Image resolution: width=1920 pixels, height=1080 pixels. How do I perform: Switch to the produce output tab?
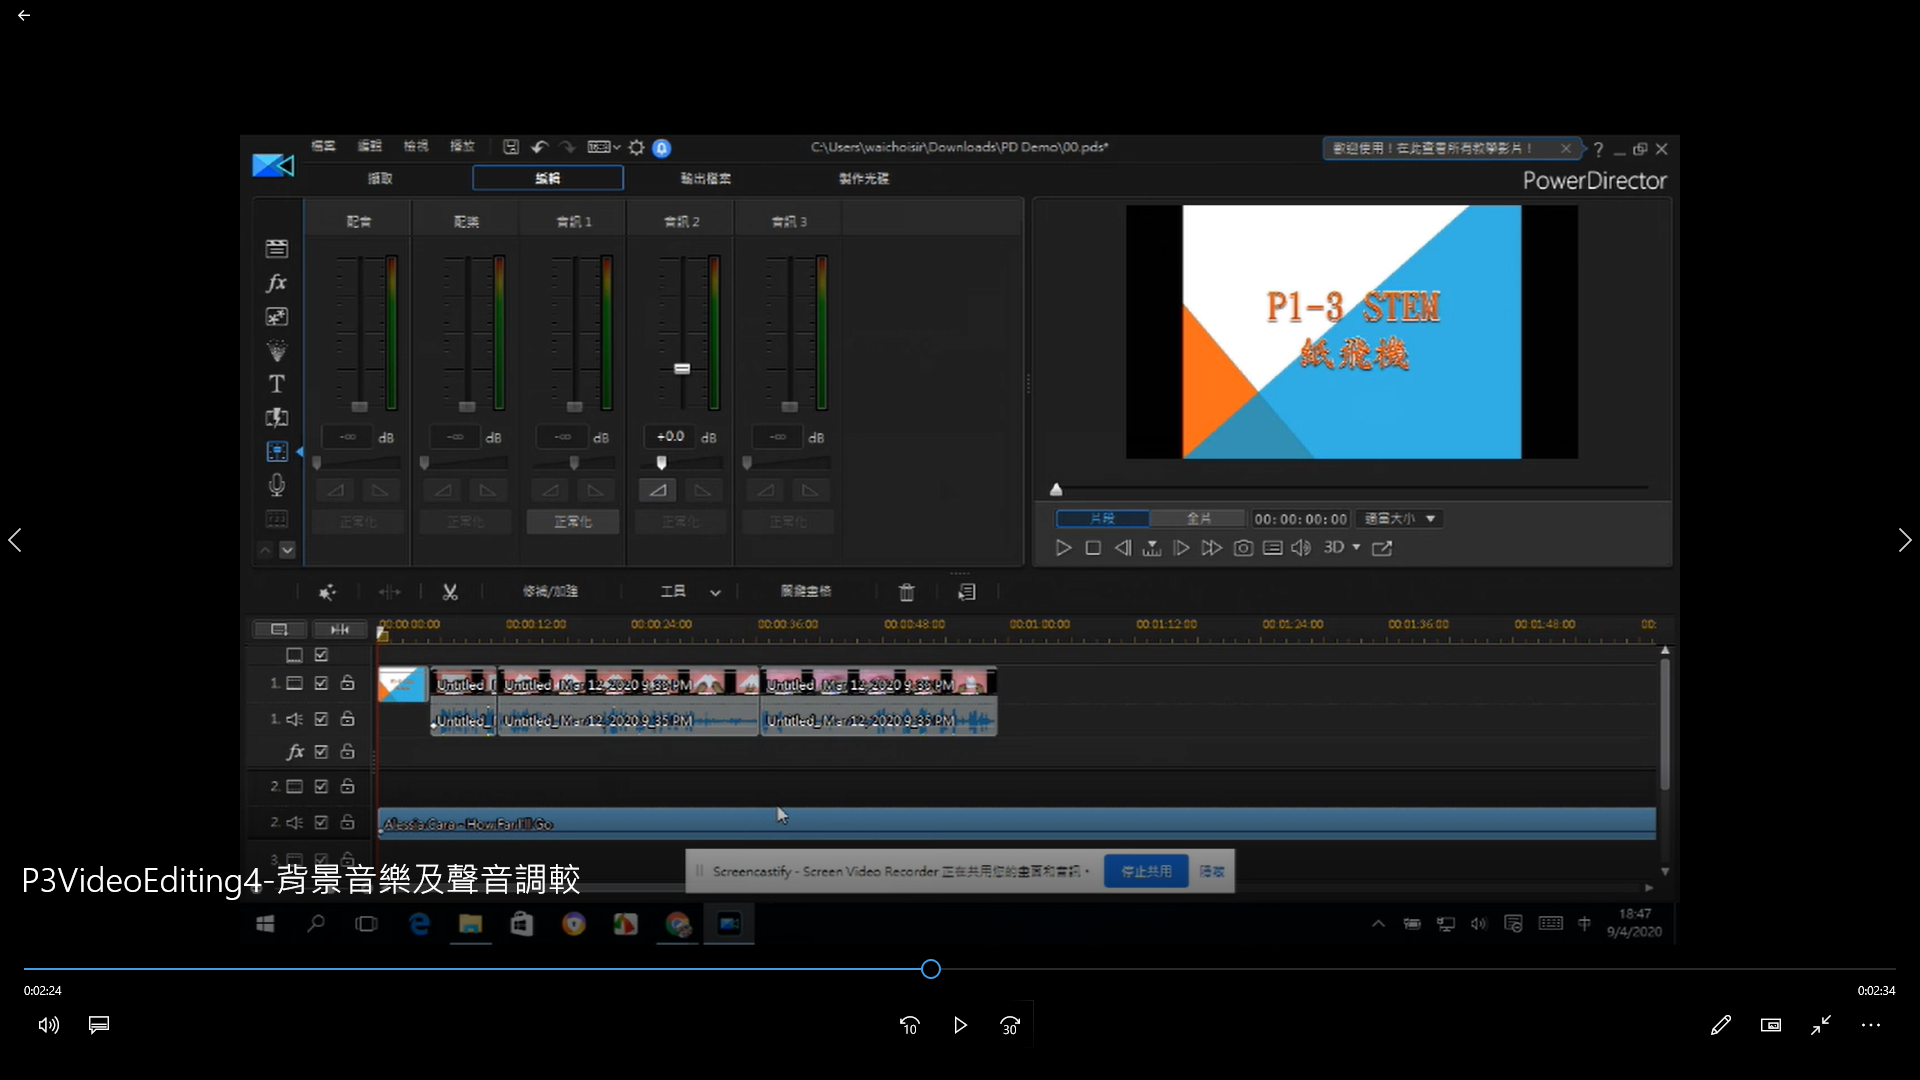[706, 179]
